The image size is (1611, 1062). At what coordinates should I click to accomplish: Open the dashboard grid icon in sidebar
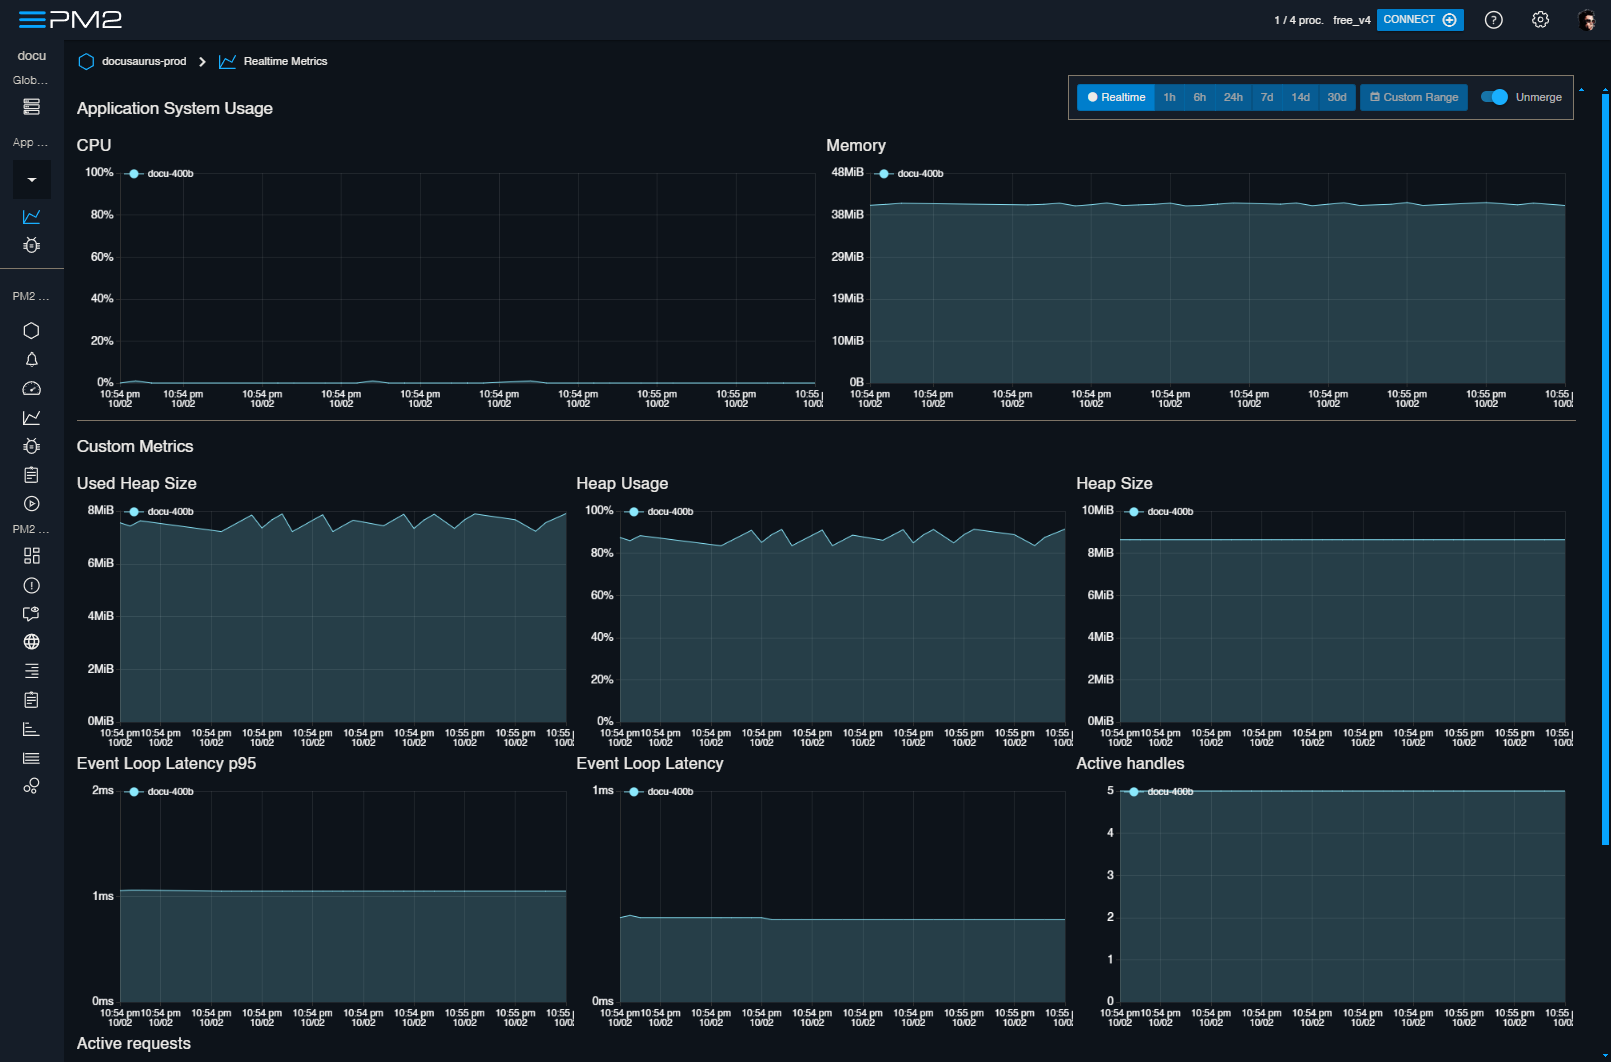coord(31,556)
